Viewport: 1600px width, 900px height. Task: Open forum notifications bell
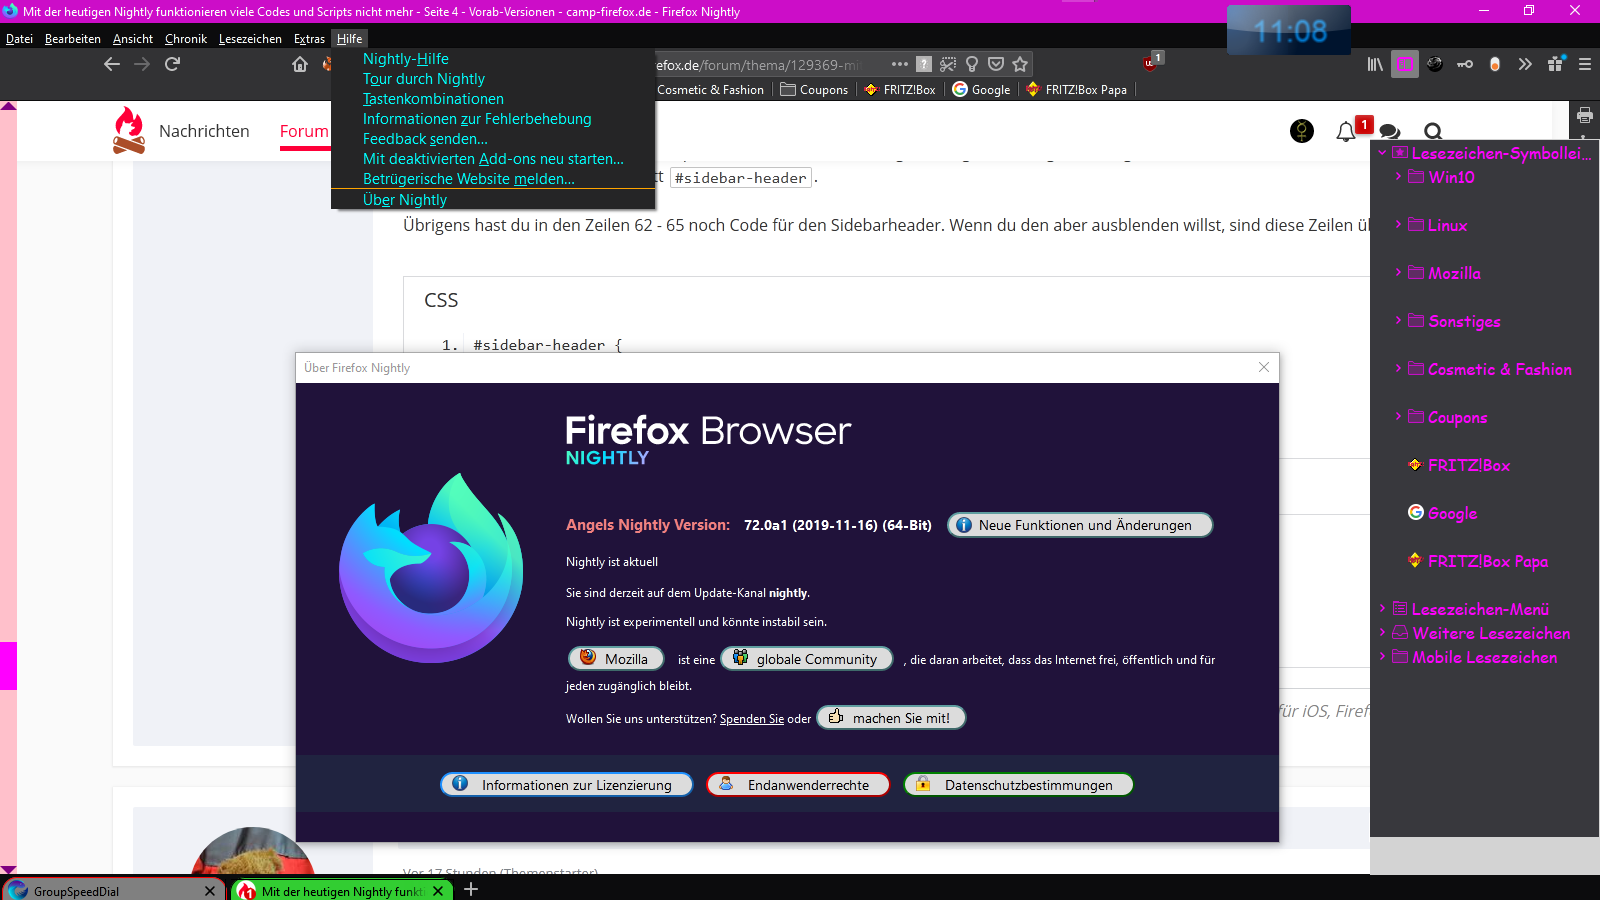click(x=1346, y=131)
